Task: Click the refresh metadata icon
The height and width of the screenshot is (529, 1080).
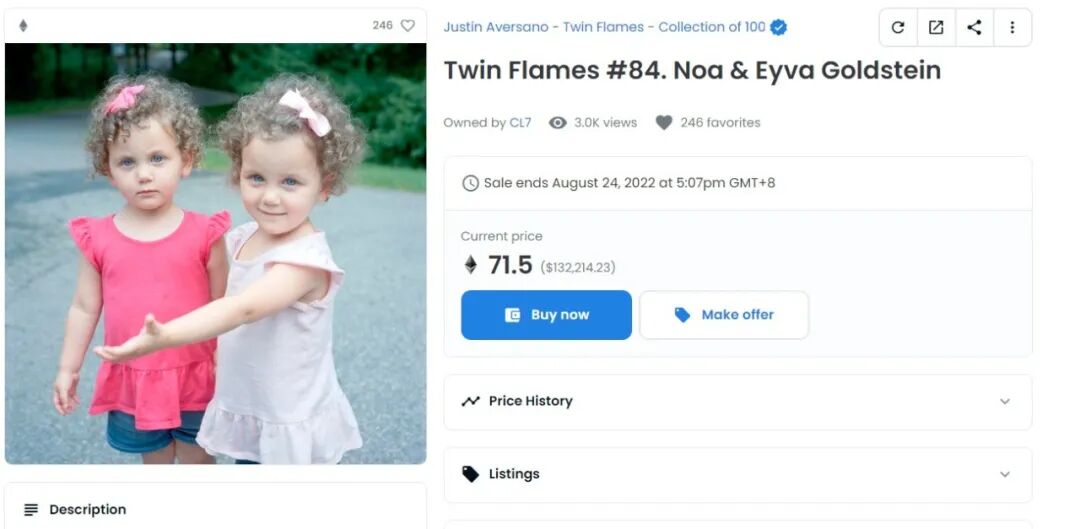Action: click(898, 28)
